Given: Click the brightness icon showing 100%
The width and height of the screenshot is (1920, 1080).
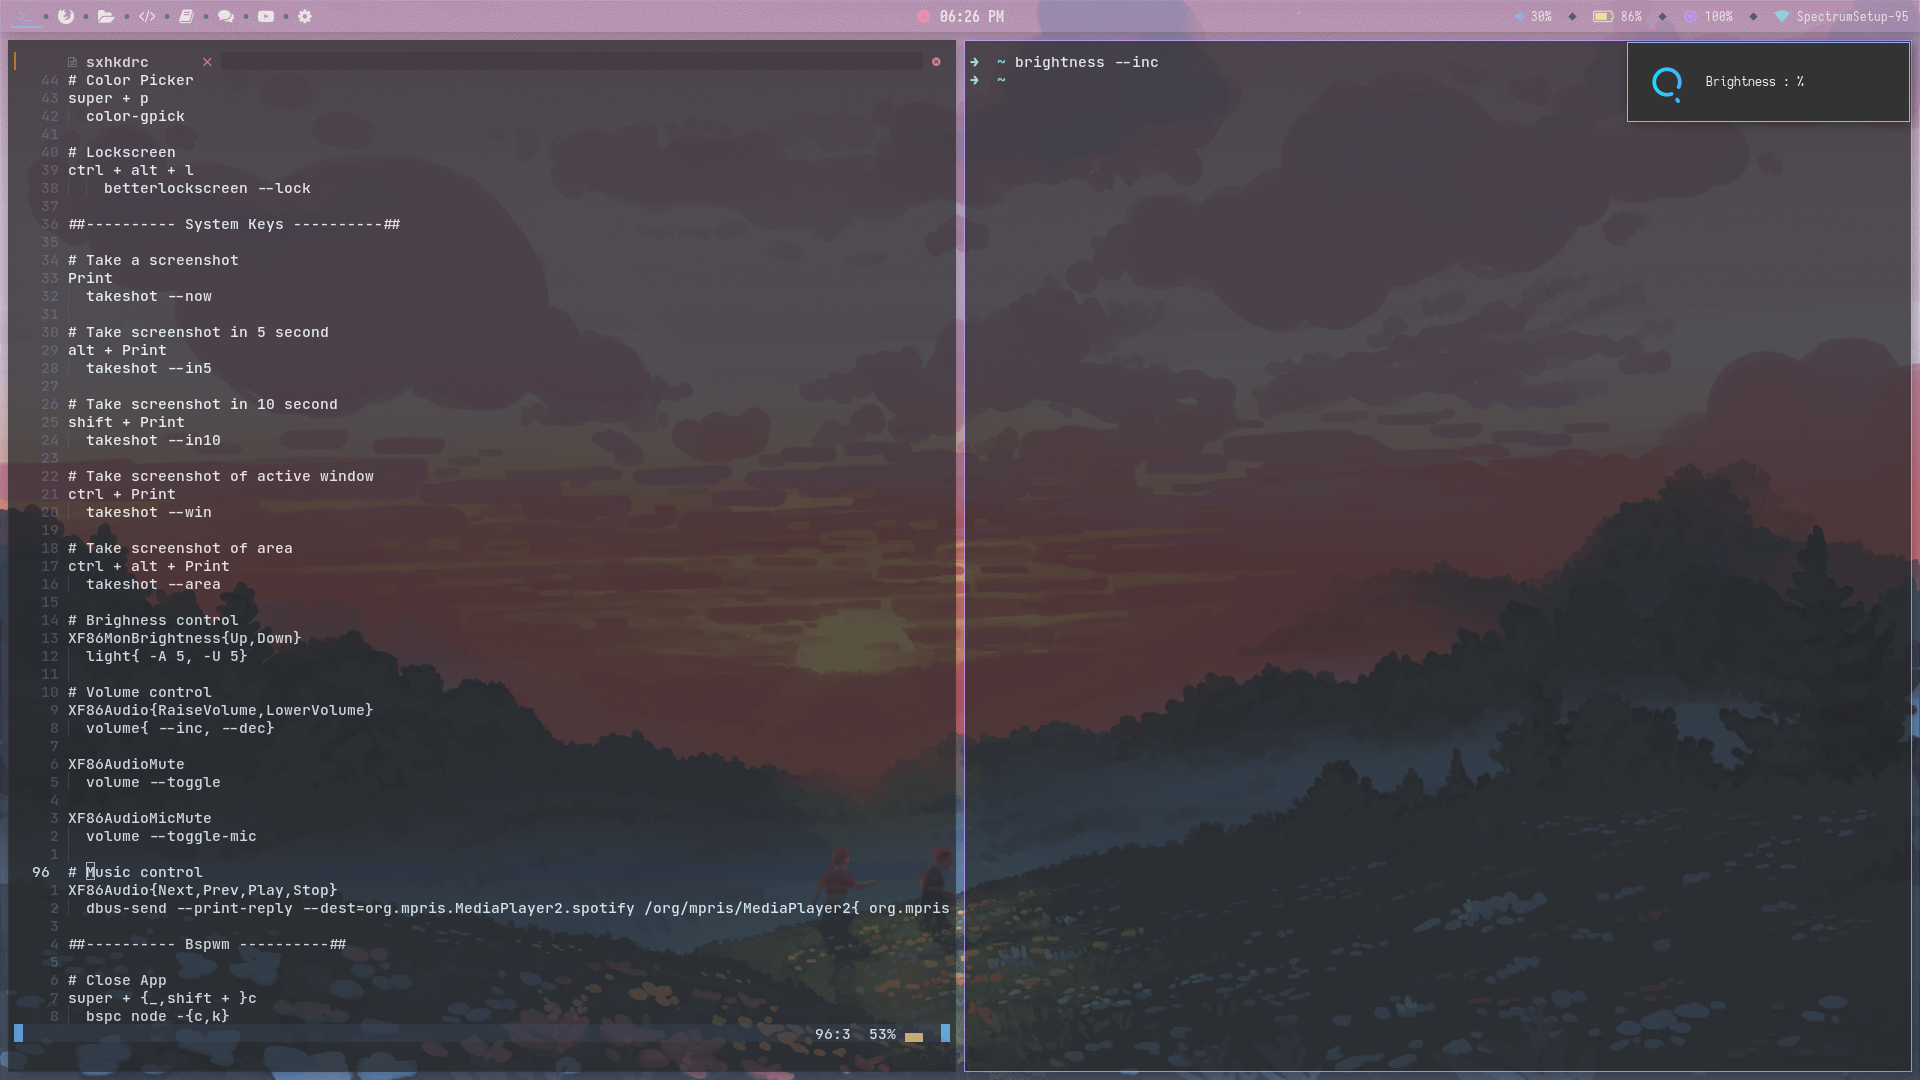Looking at the screenshot, I should [1690, 16].
